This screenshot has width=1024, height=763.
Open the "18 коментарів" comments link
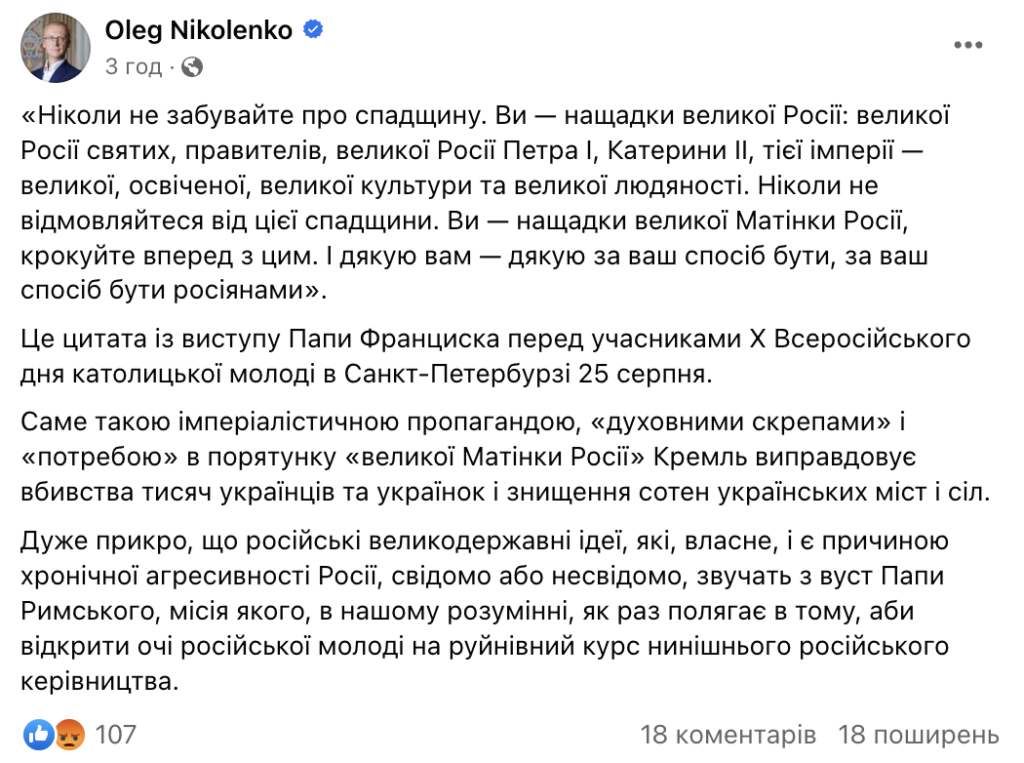pyautogui.click(x=728, y=735)
